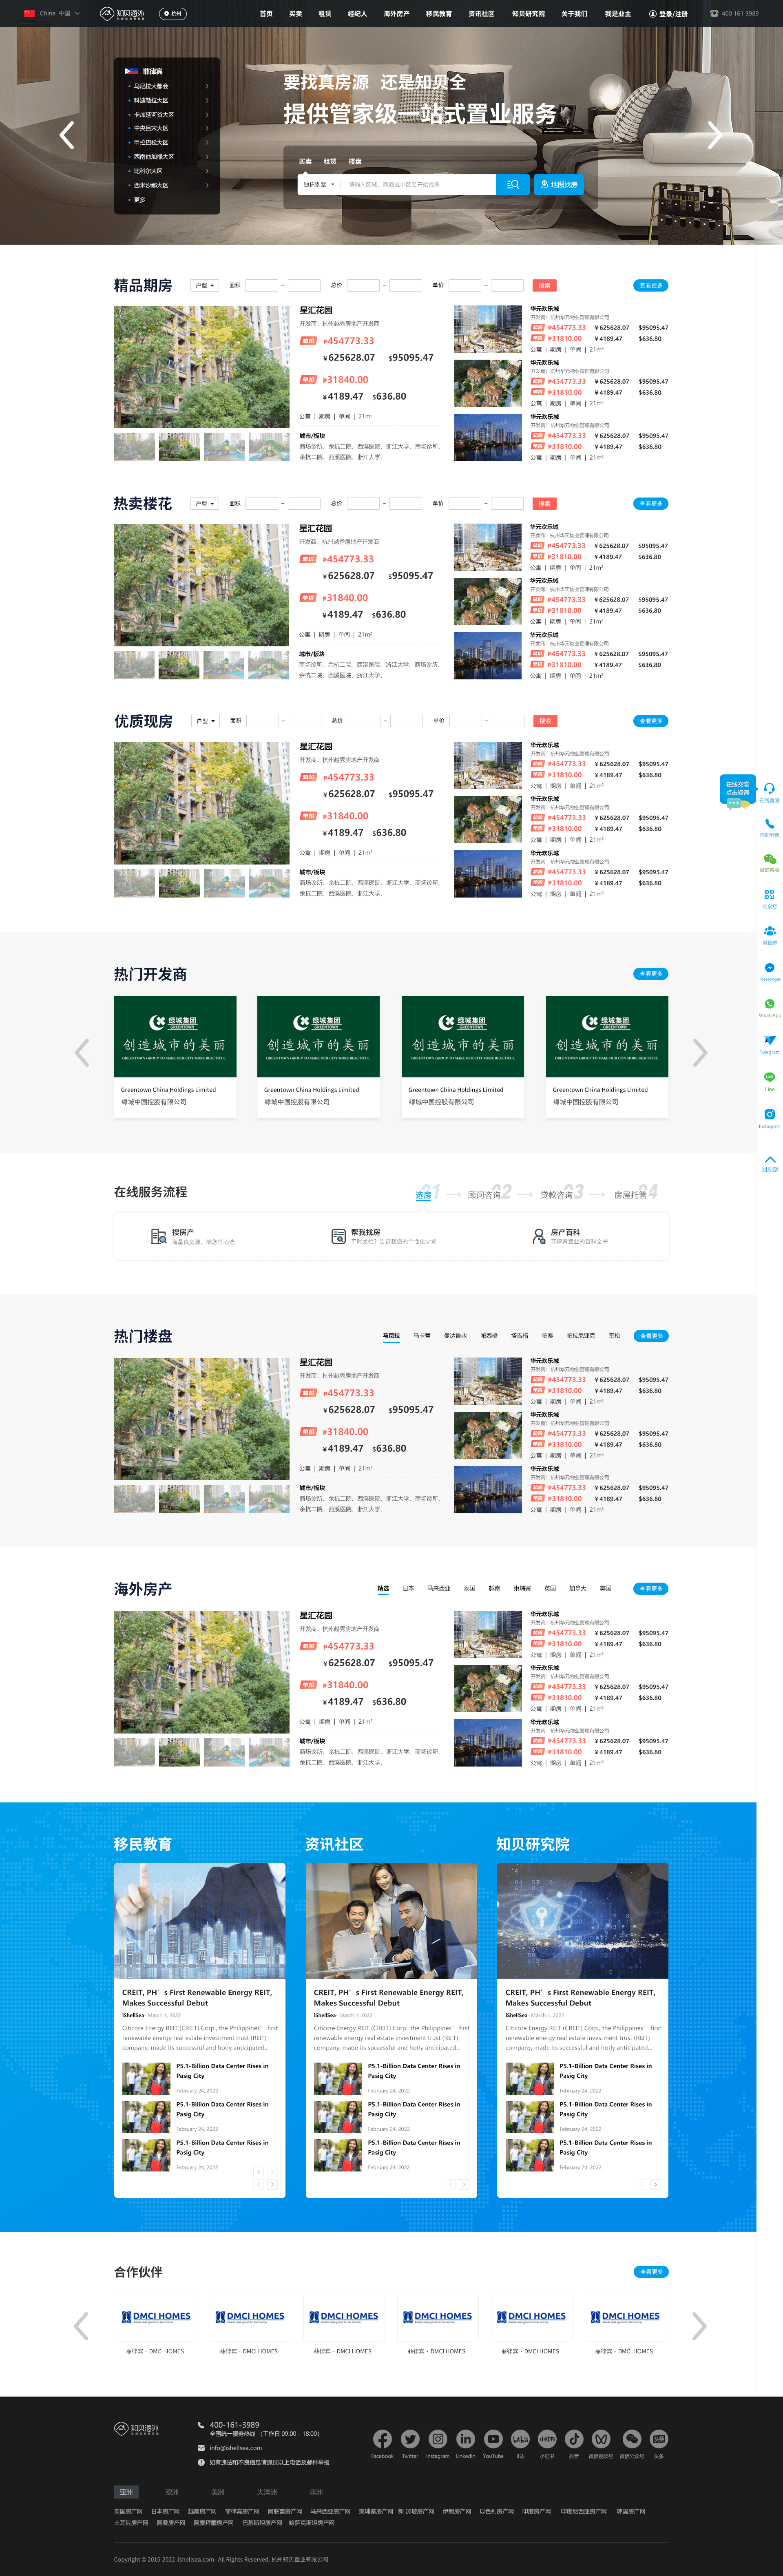The width and height of the screenshot is (783, 2576).
Task: Switch to the 楼盘 tab in the hero search
Action: point(355,161)
